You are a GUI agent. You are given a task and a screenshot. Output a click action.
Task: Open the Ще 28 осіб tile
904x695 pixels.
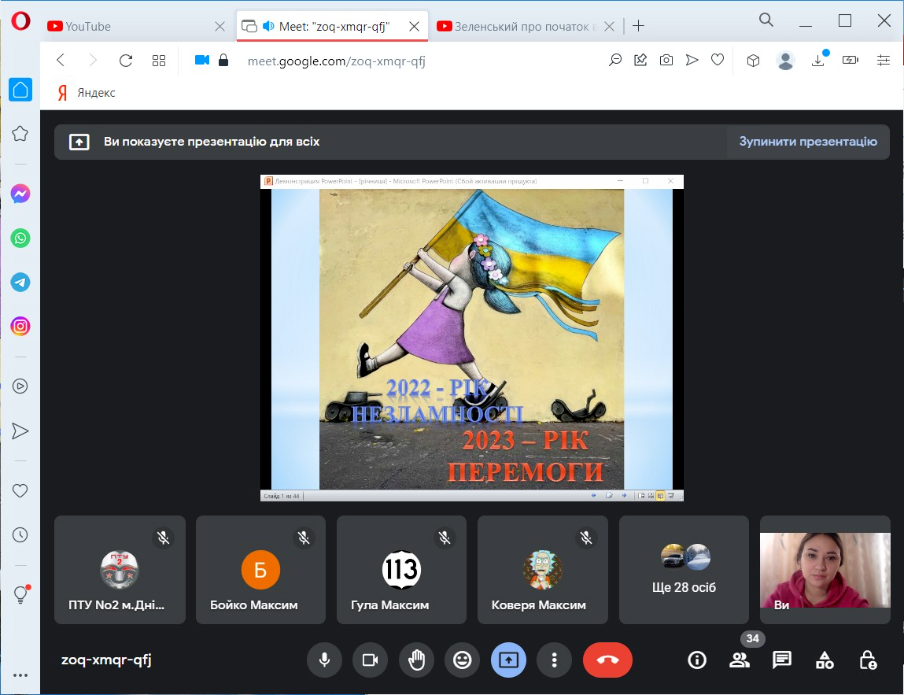[684, 570]
